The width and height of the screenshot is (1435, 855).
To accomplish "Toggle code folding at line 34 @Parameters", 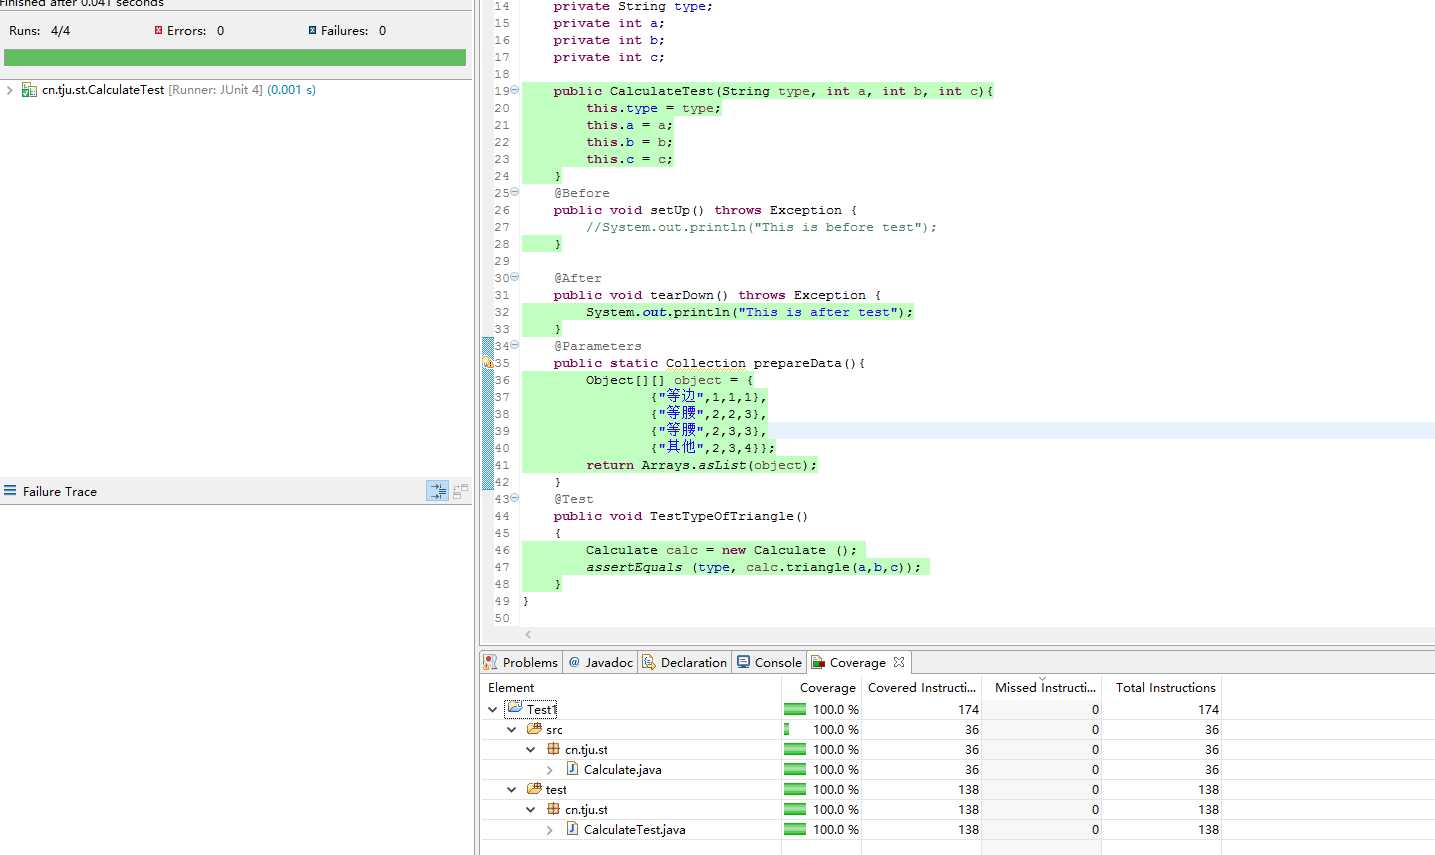I will (515, 345).
